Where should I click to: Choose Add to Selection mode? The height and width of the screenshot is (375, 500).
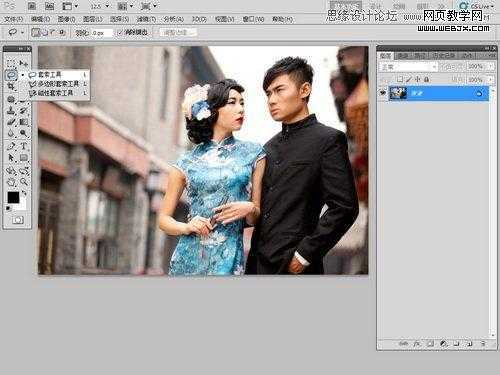44,32
